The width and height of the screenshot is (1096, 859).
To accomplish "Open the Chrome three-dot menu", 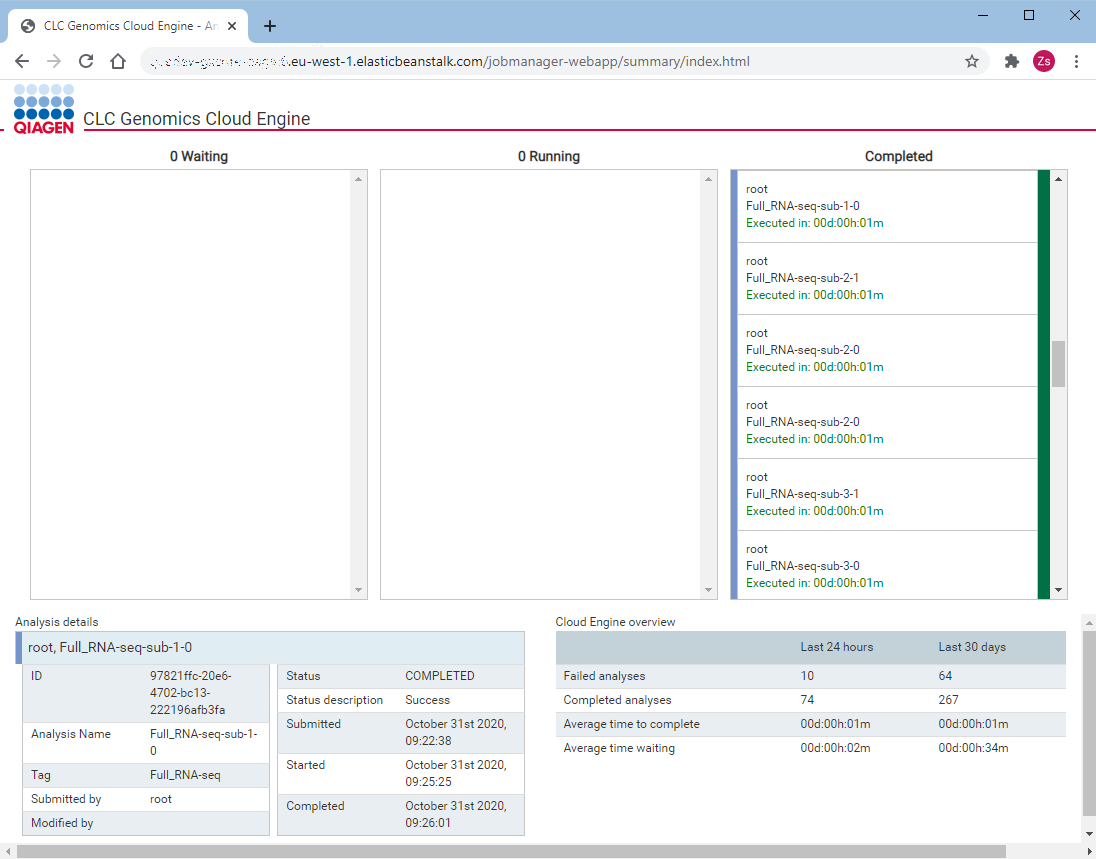I will pos(1076,62).
